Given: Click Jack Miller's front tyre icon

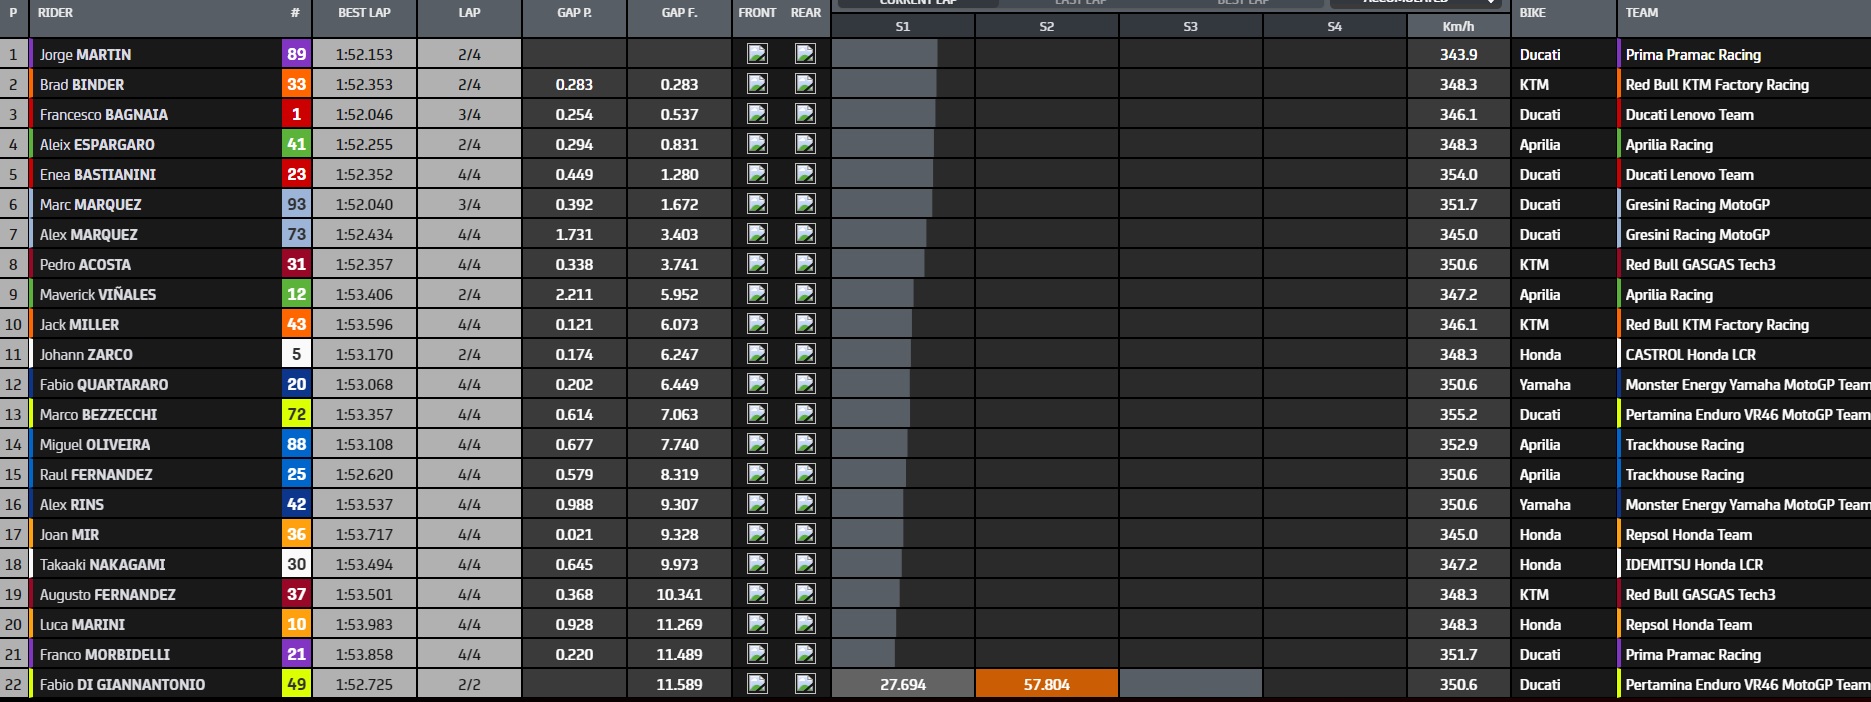Looking at the screenshot, I should click(757, 324).
